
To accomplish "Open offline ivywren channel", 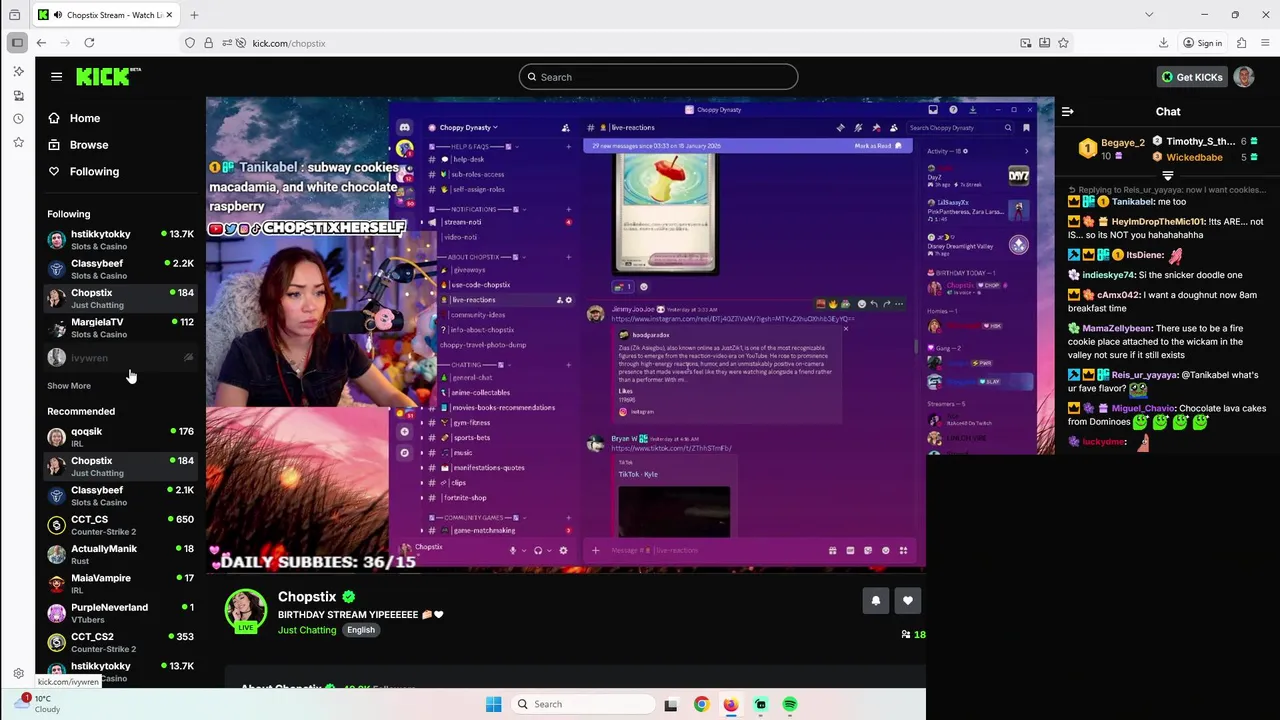I will 120,358.
